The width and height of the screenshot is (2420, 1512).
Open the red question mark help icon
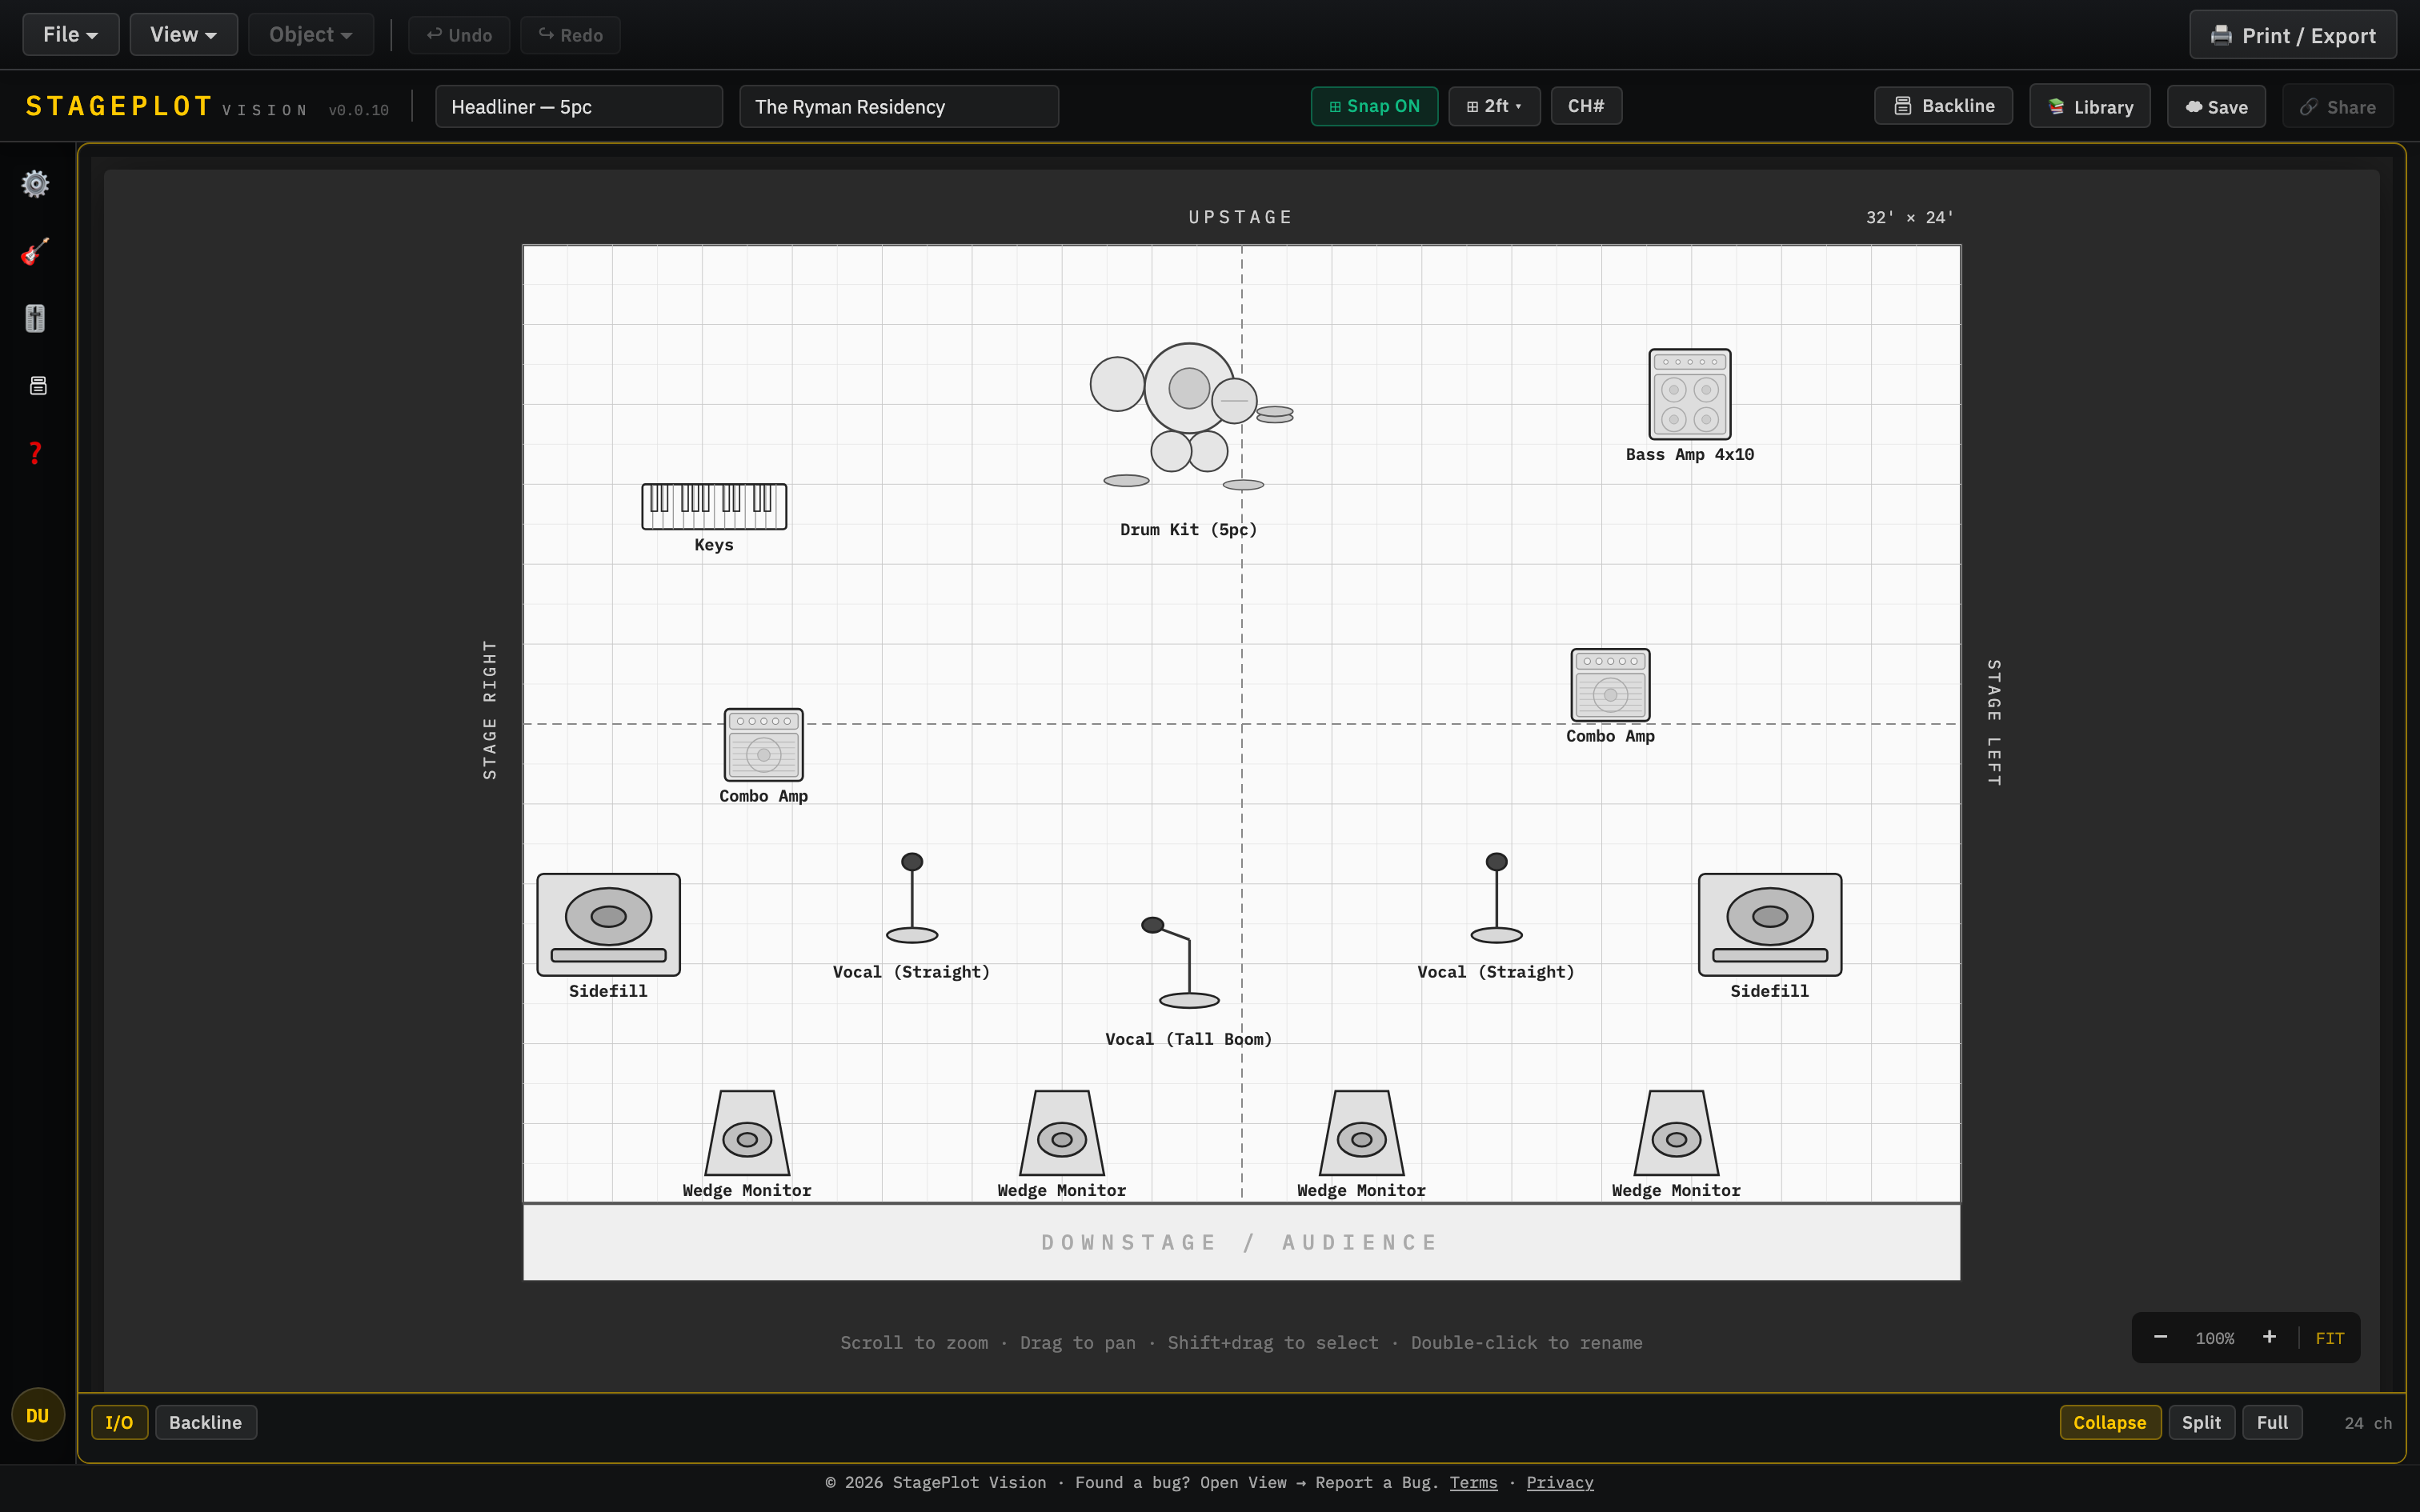click(36, 453)
